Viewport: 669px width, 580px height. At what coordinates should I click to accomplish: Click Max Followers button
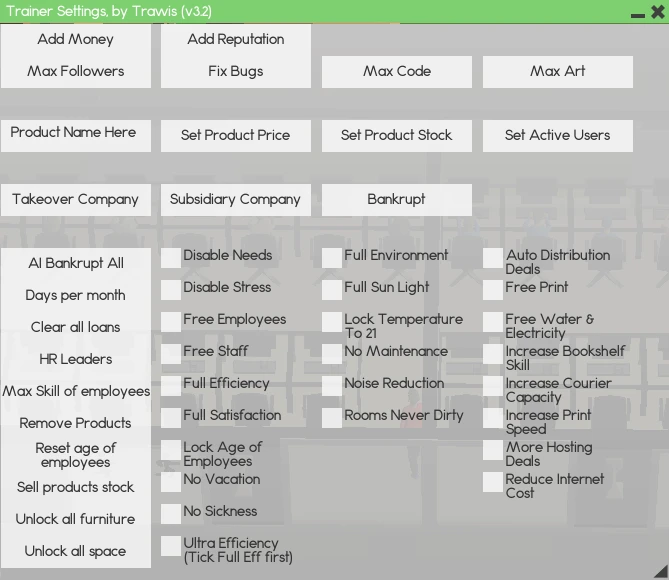pyautogui.click(x=76, y=71)
